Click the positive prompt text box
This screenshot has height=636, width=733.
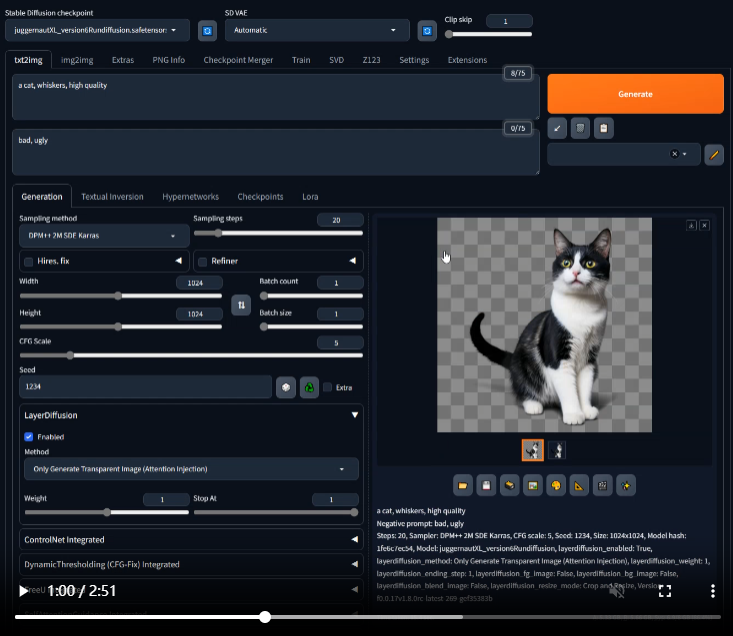[x=276, y=97]
